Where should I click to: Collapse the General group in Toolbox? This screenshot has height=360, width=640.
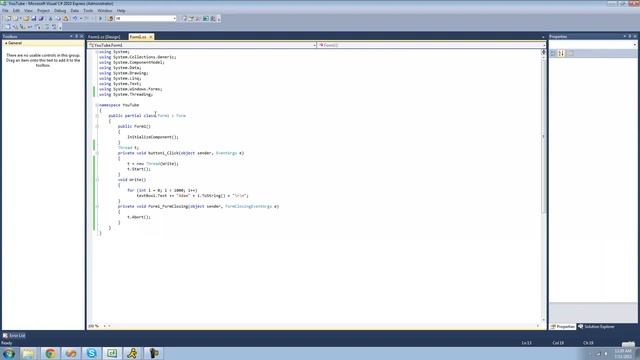6,43
